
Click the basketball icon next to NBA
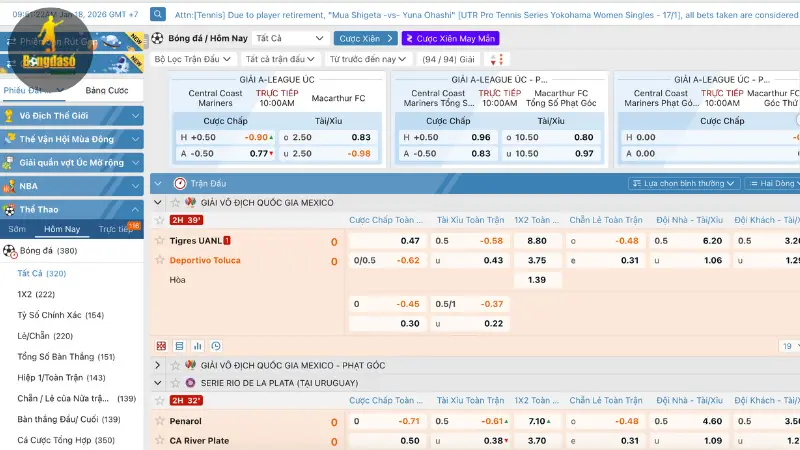click(9, 186)
